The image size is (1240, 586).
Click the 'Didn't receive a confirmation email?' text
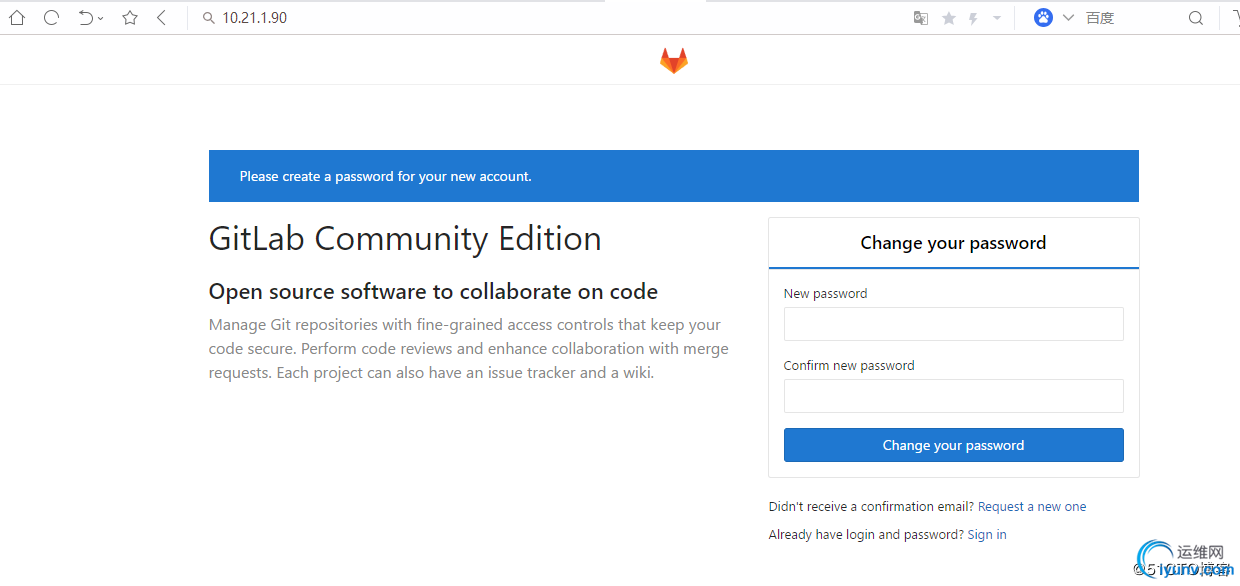coord(872,507)
